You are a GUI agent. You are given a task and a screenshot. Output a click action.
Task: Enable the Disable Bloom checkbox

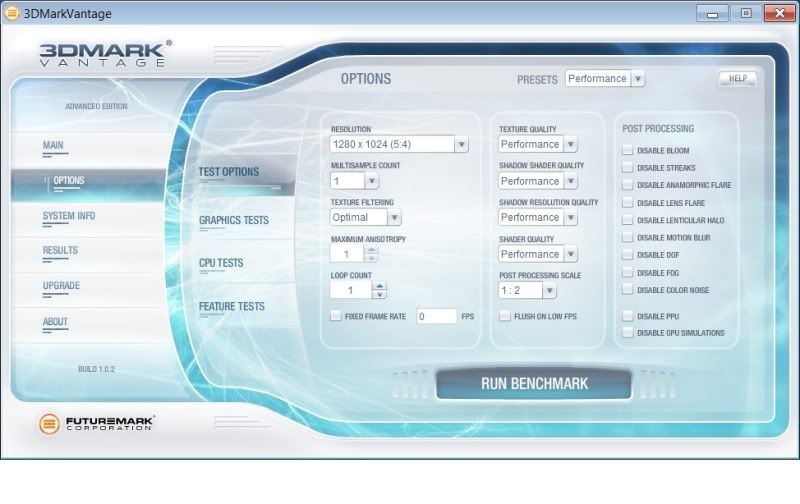[627, 150]
